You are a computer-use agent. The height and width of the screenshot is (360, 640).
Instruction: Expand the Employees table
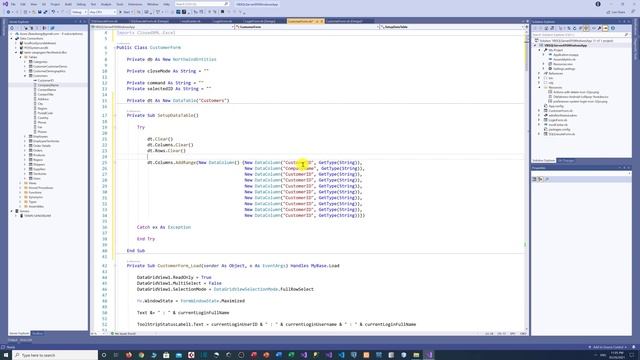point(25,136)
